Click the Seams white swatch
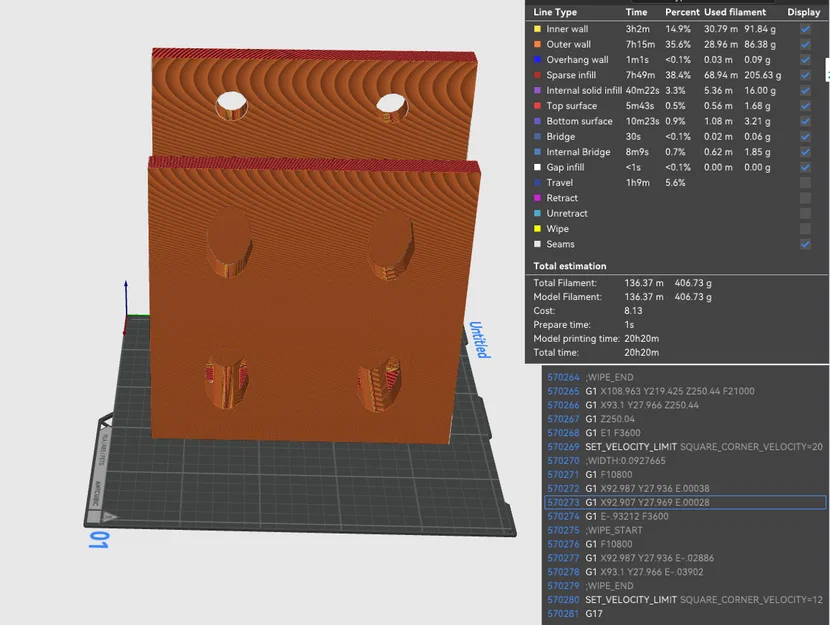The width and height of the screenshot is (830, 625). pyautogui.click(x=537, y=244)
